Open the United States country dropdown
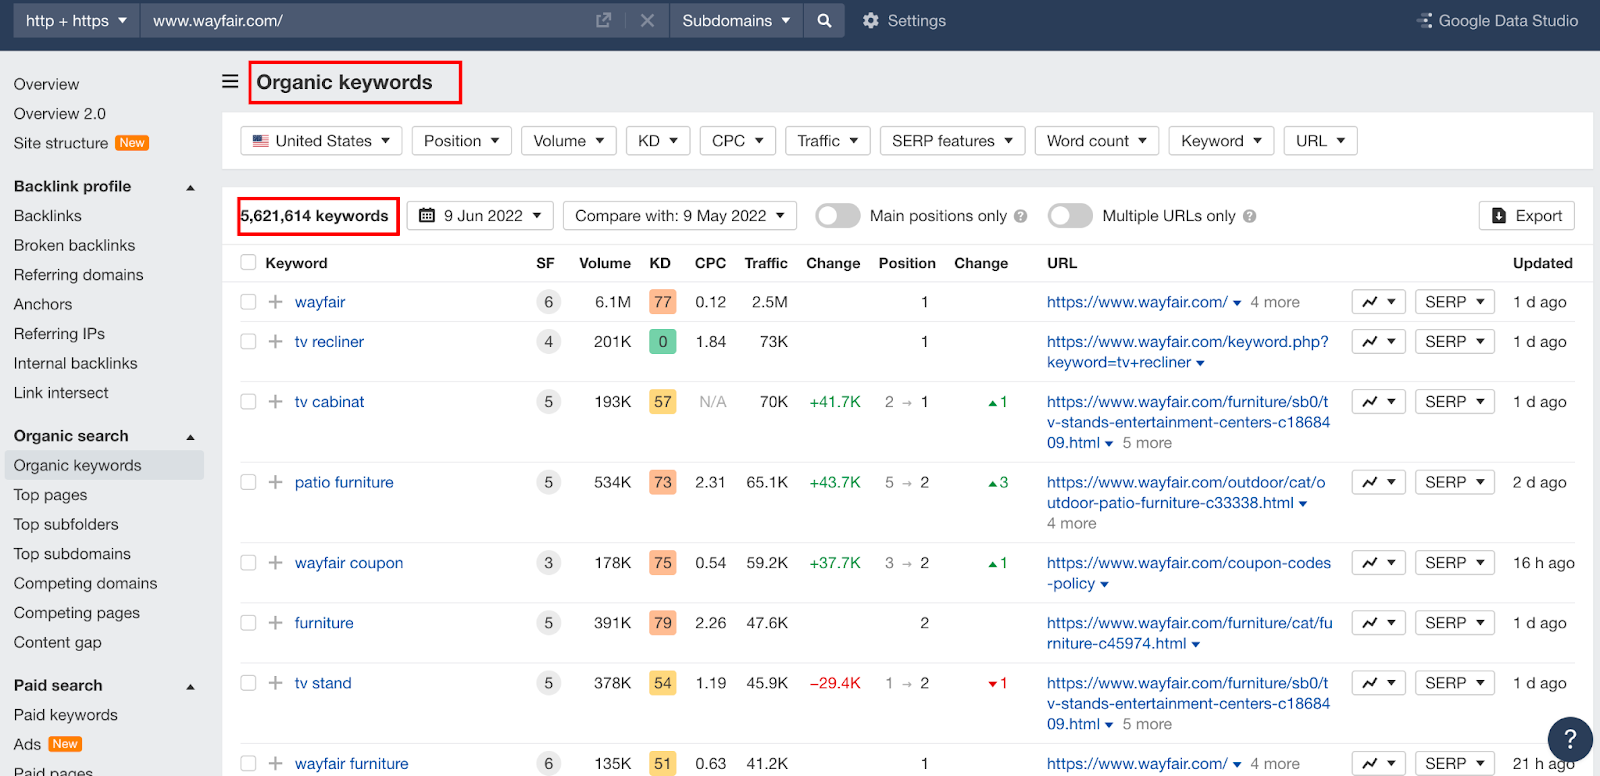This screenshot has height=776, width=1600. [x=321, y=141]
